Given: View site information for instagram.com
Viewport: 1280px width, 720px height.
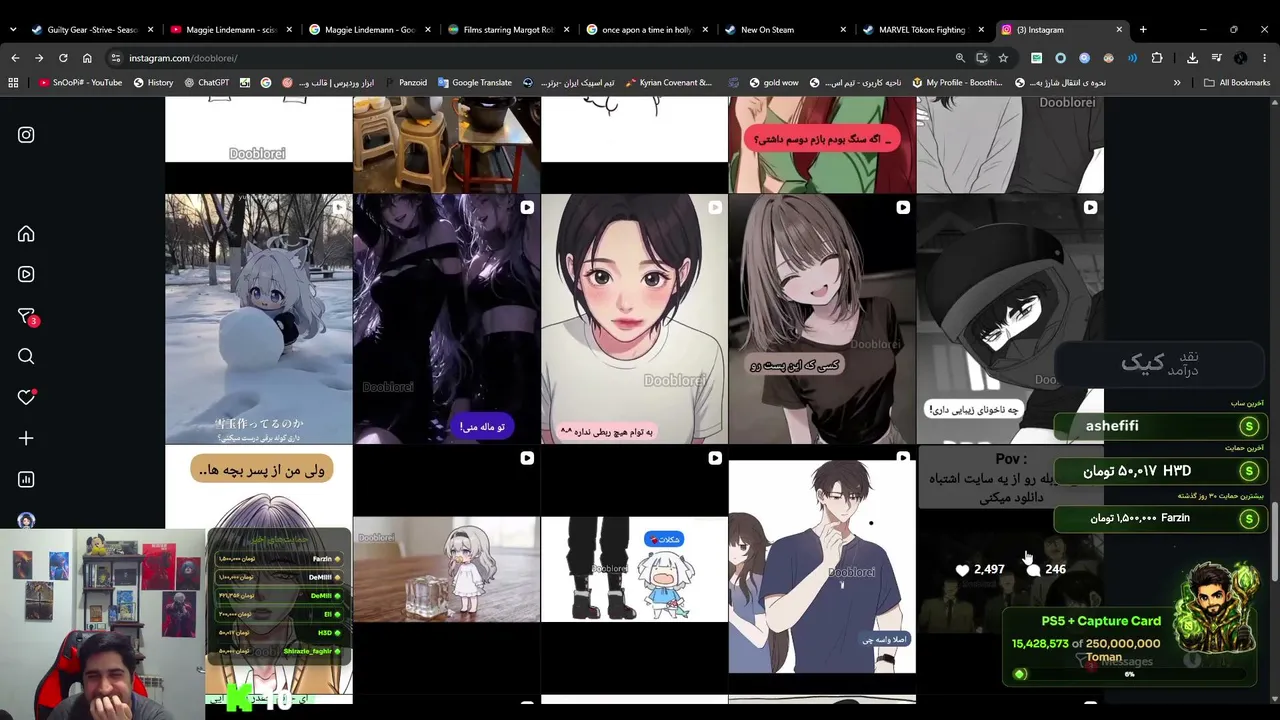Looking at the screenshot, I should pos(116,58).
